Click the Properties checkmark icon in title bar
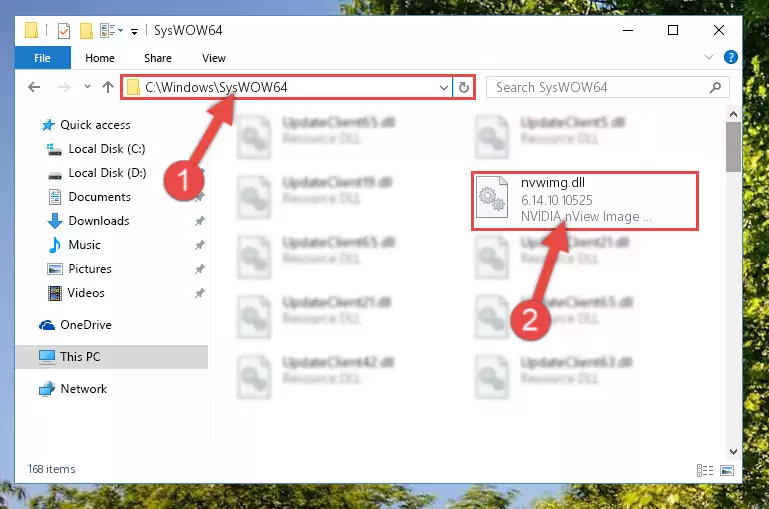This screenshot has height=509, width=769. click(x=64, y=31)
